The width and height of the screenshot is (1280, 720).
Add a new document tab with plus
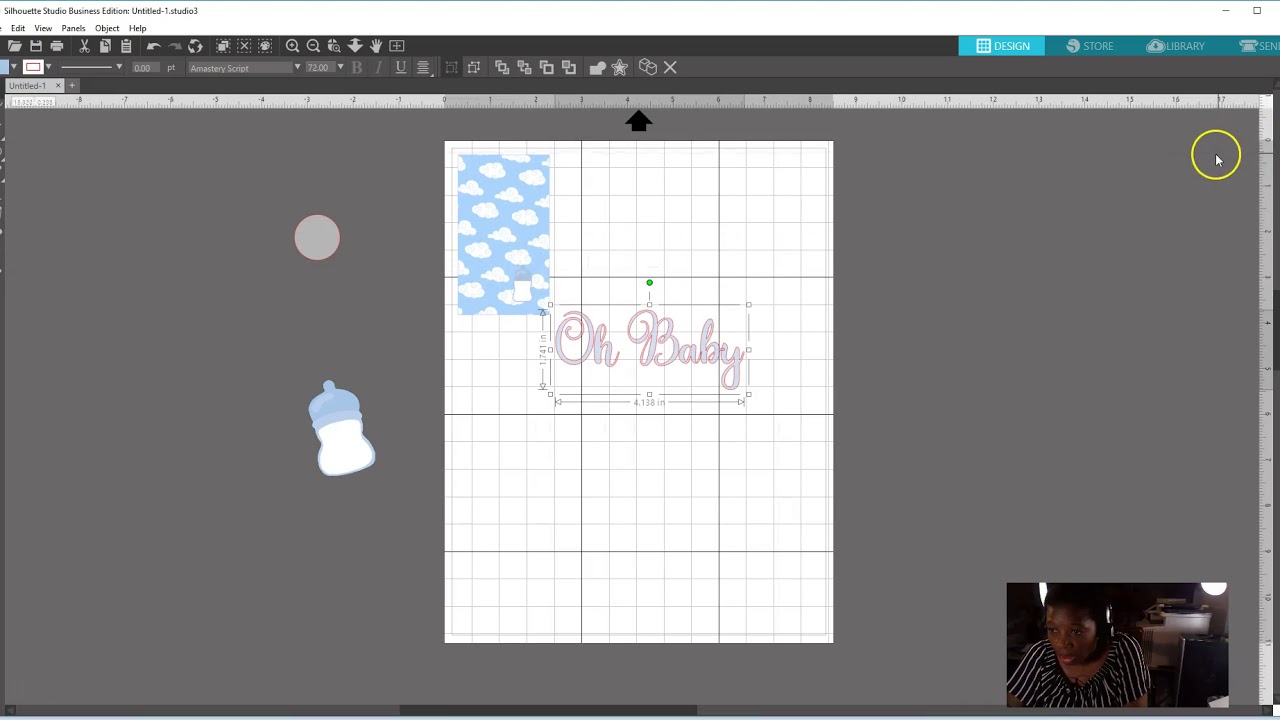click(72, 86)
